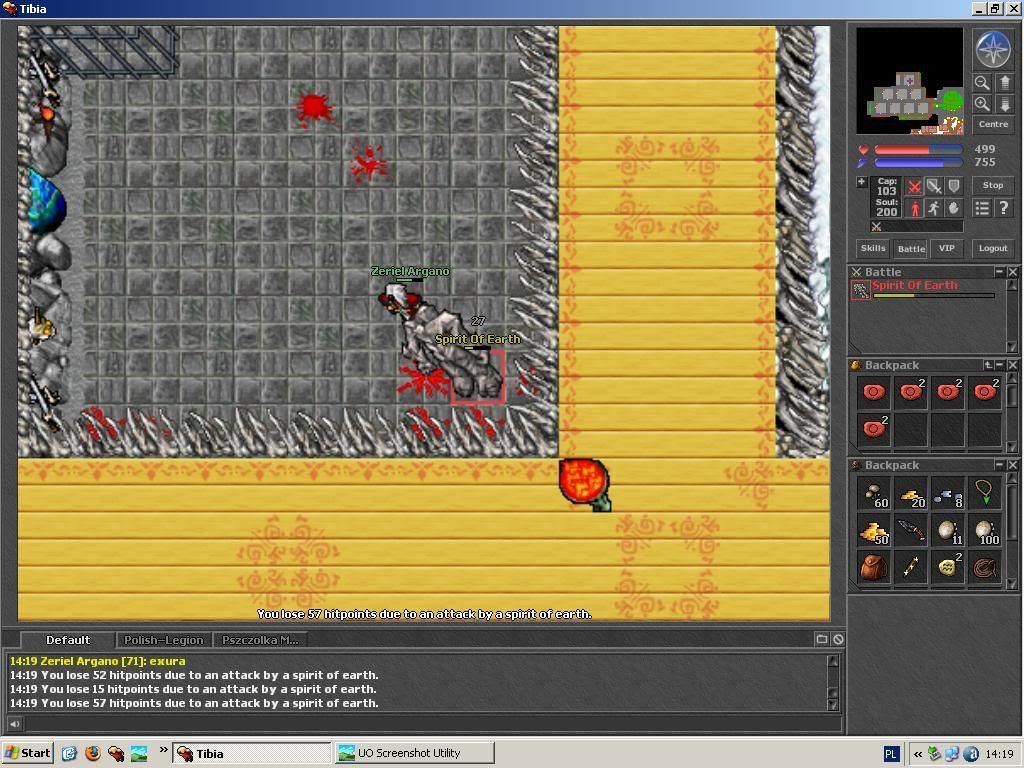Click the PL language indicator in tray
Viewport: 1024px width, 768px height.
(891, 754)
